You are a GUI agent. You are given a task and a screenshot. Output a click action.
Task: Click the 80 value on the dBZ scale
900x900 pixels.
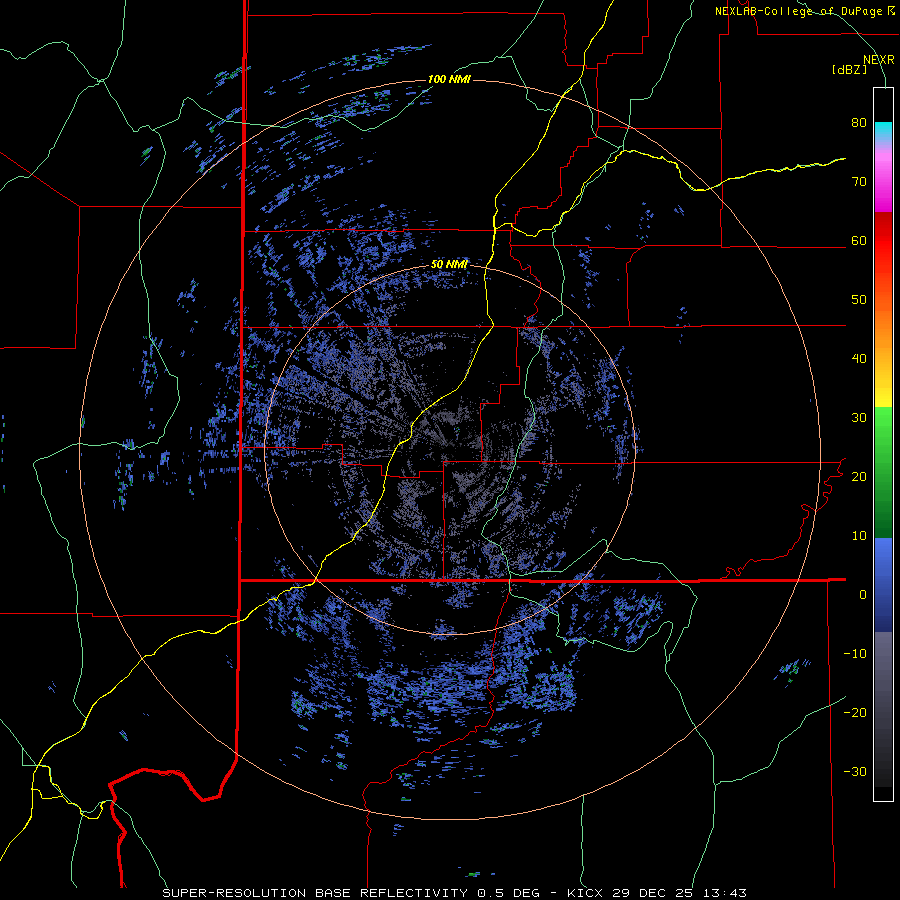point(859,123)
